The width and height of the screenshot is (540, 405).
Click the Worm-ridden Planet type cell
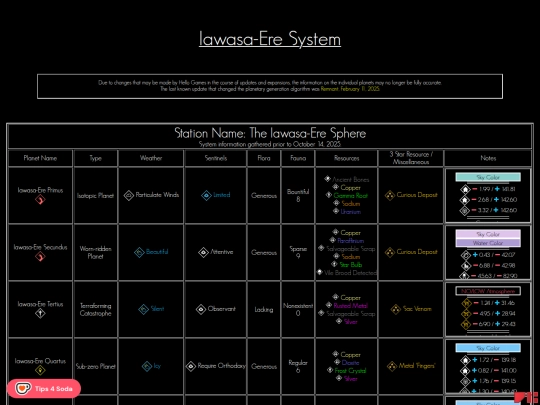point(95,252)
